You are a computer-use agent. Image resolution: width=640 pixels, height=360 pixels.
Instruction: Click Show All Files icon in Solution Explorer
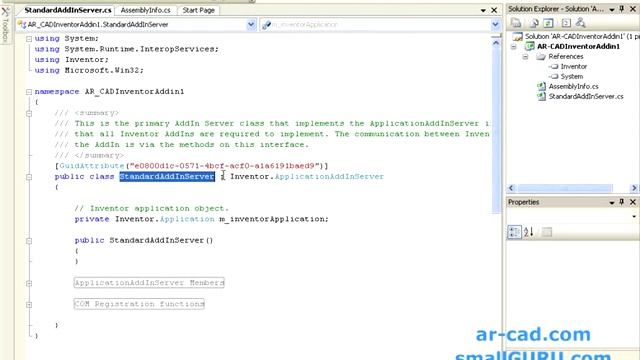click(x=533, y=24)
